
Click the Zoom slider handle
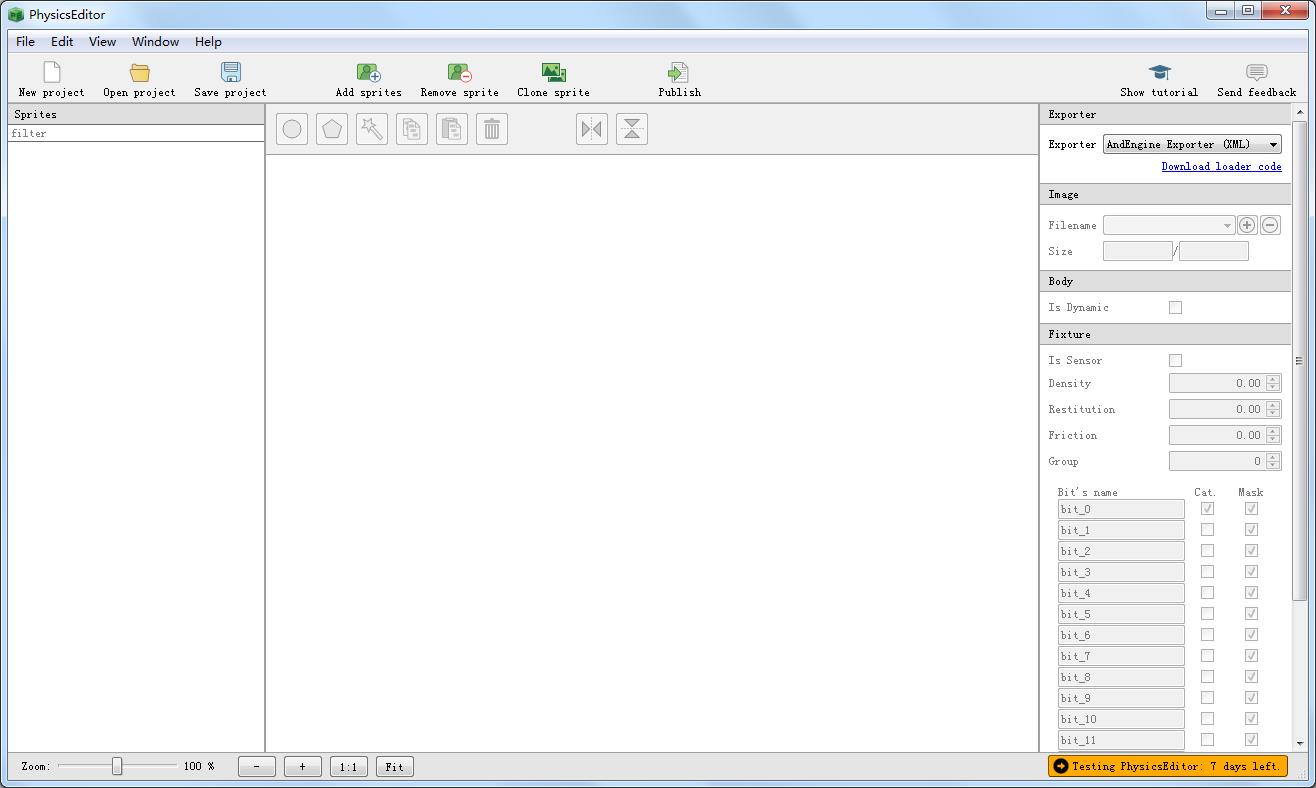tap(117, 766)
